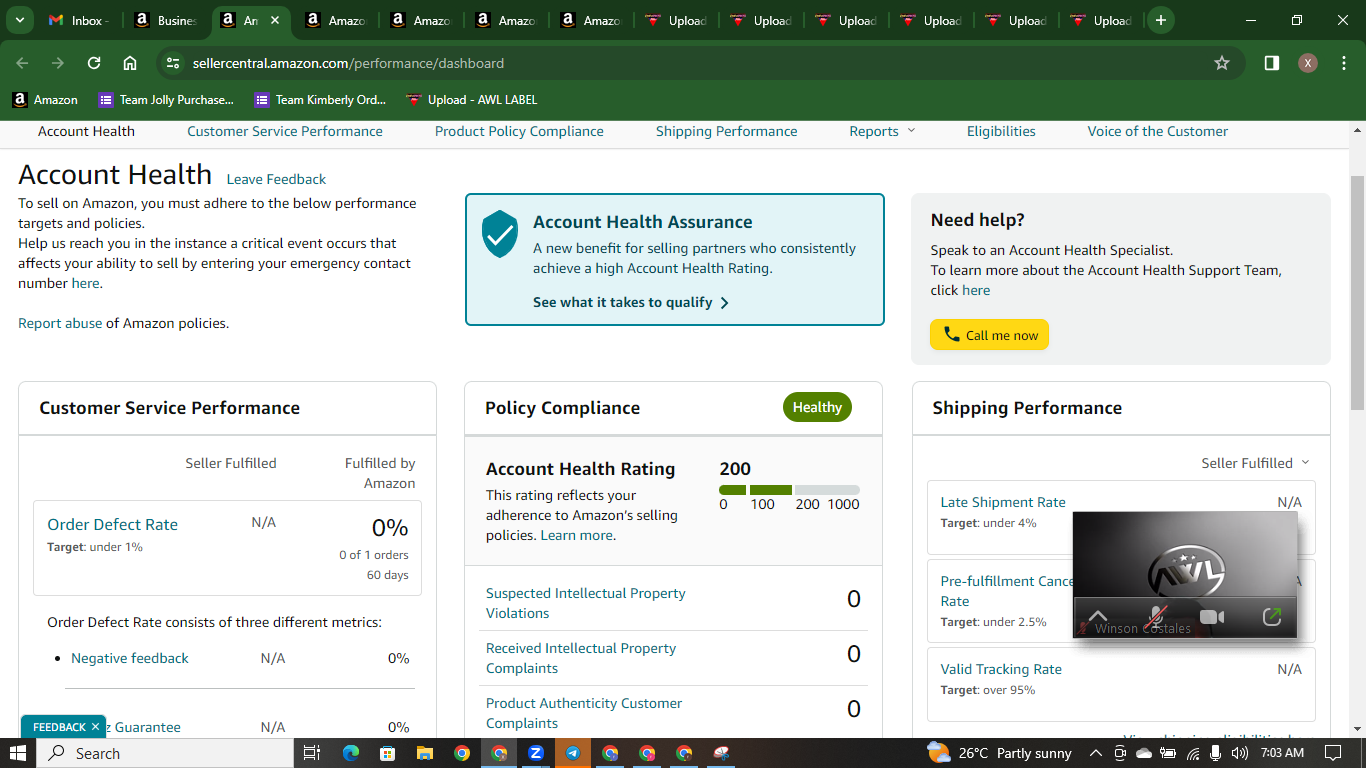
Task: Click the Windows taskbar search box
Action: point(166,753)
